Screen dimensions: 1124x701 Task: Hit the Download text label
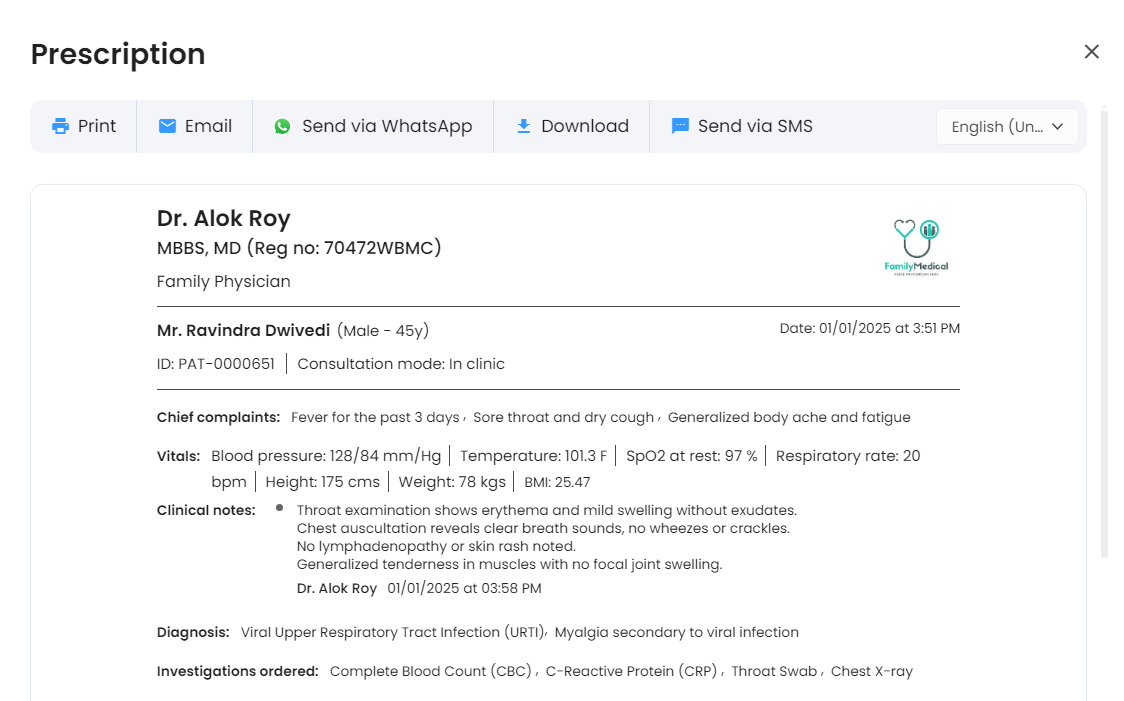[585, 126]
